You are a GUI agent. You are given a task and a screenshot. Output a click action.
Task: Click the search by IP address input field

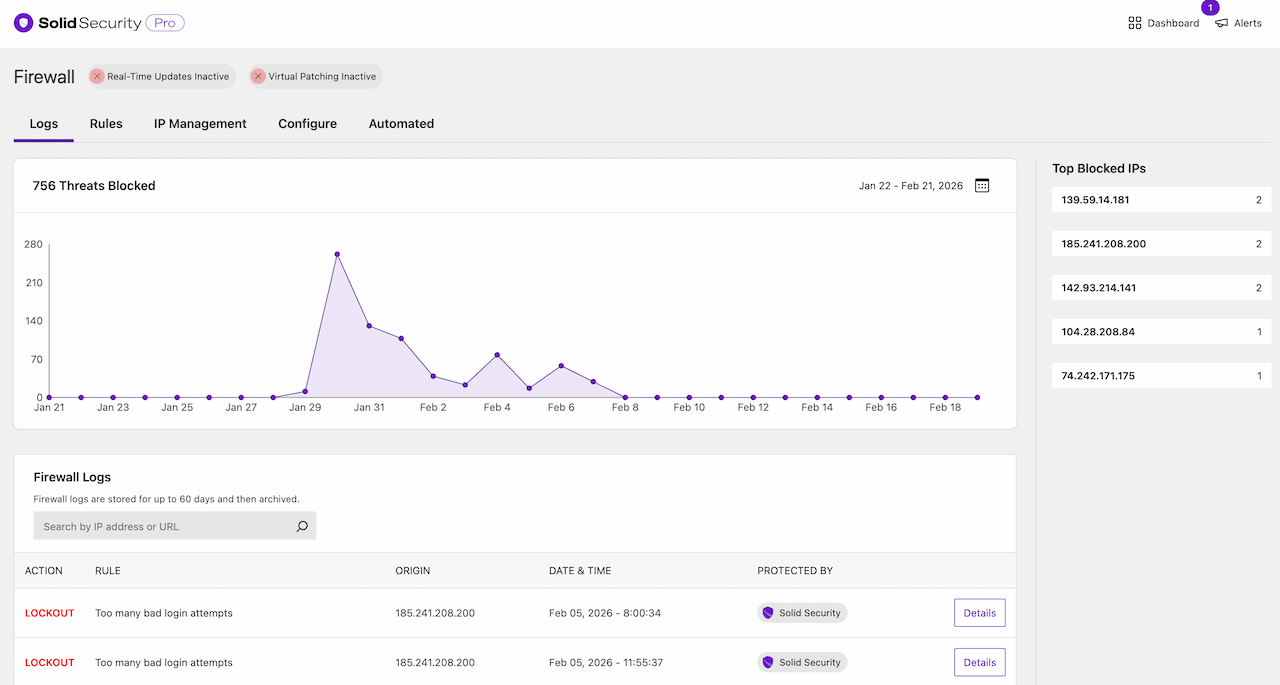tap(160, 525)
